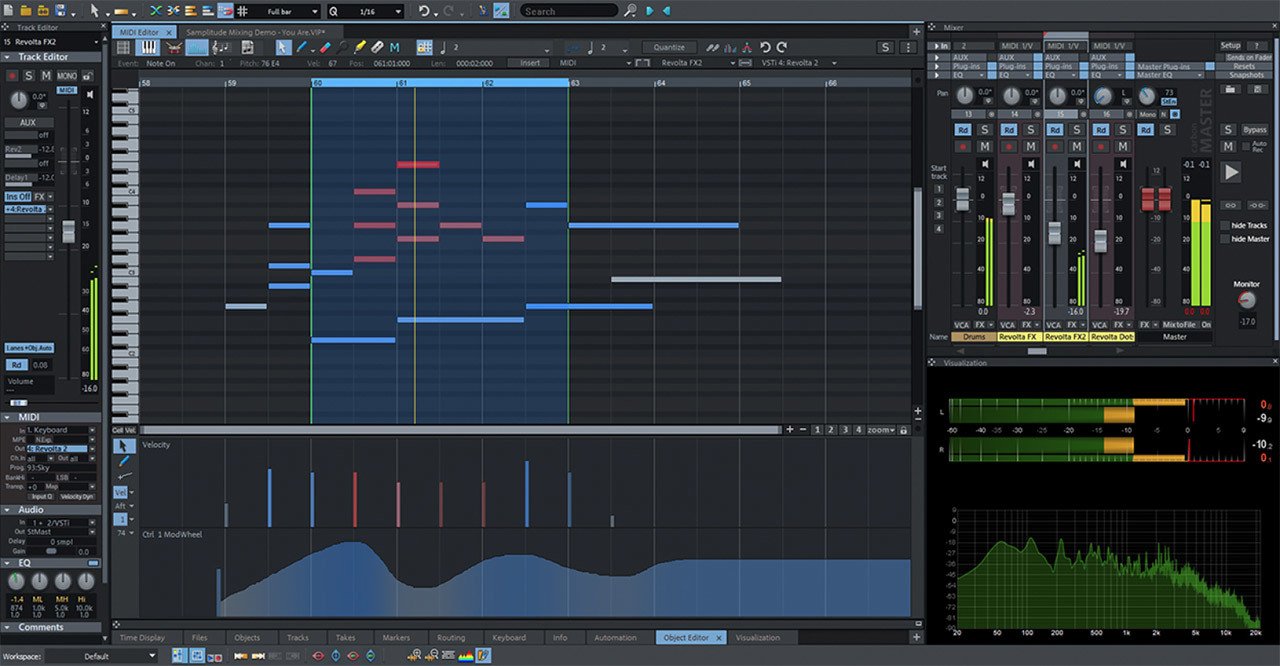Click the Snapshots button in Mixer
This screenshot has width=1280, height=666.
(1246, 75)
